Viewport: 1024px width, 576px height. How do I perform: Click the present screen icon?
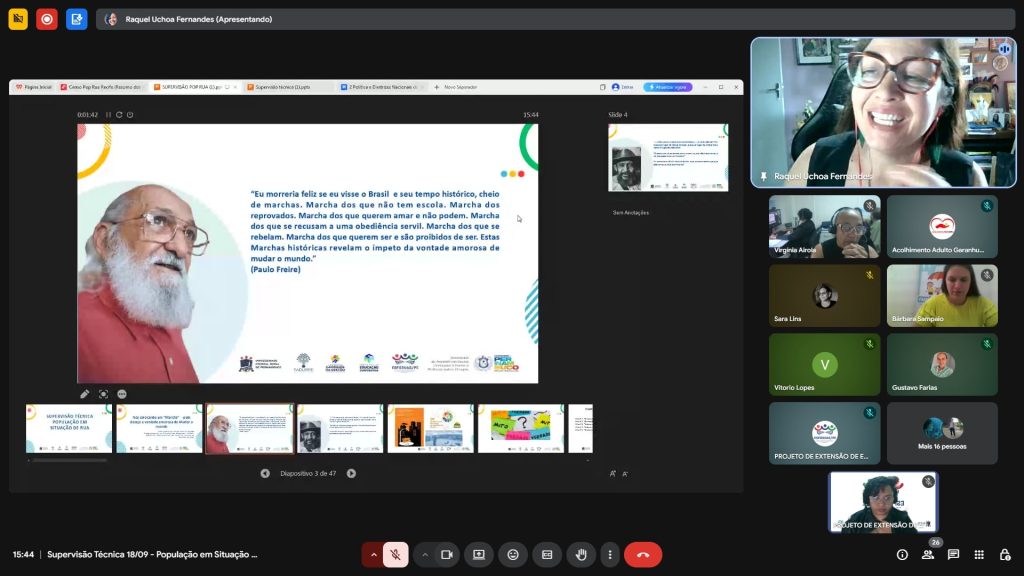[x=479, y=554]
